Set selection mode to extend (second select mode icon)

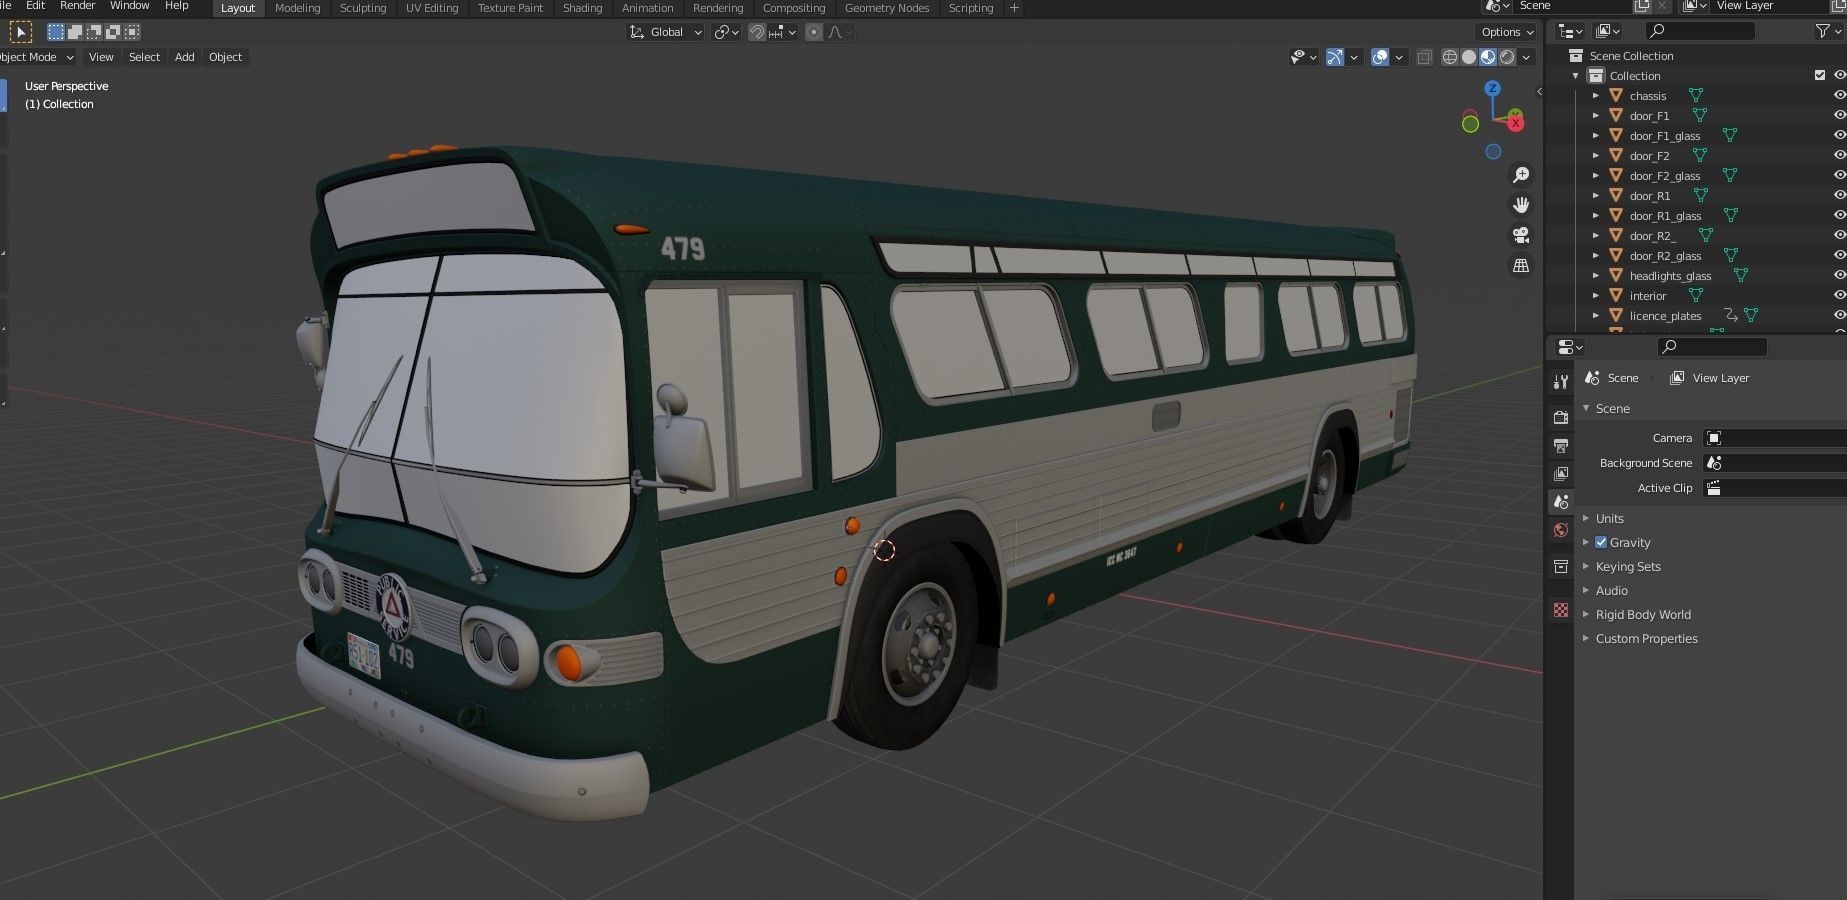point(75,32)
